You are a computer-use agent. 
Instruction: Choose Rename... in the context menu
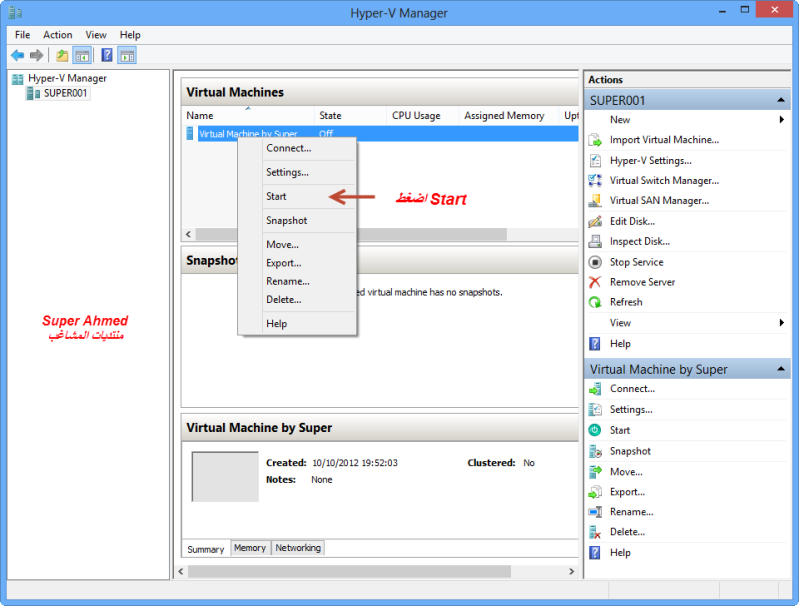tap(297, 281)
